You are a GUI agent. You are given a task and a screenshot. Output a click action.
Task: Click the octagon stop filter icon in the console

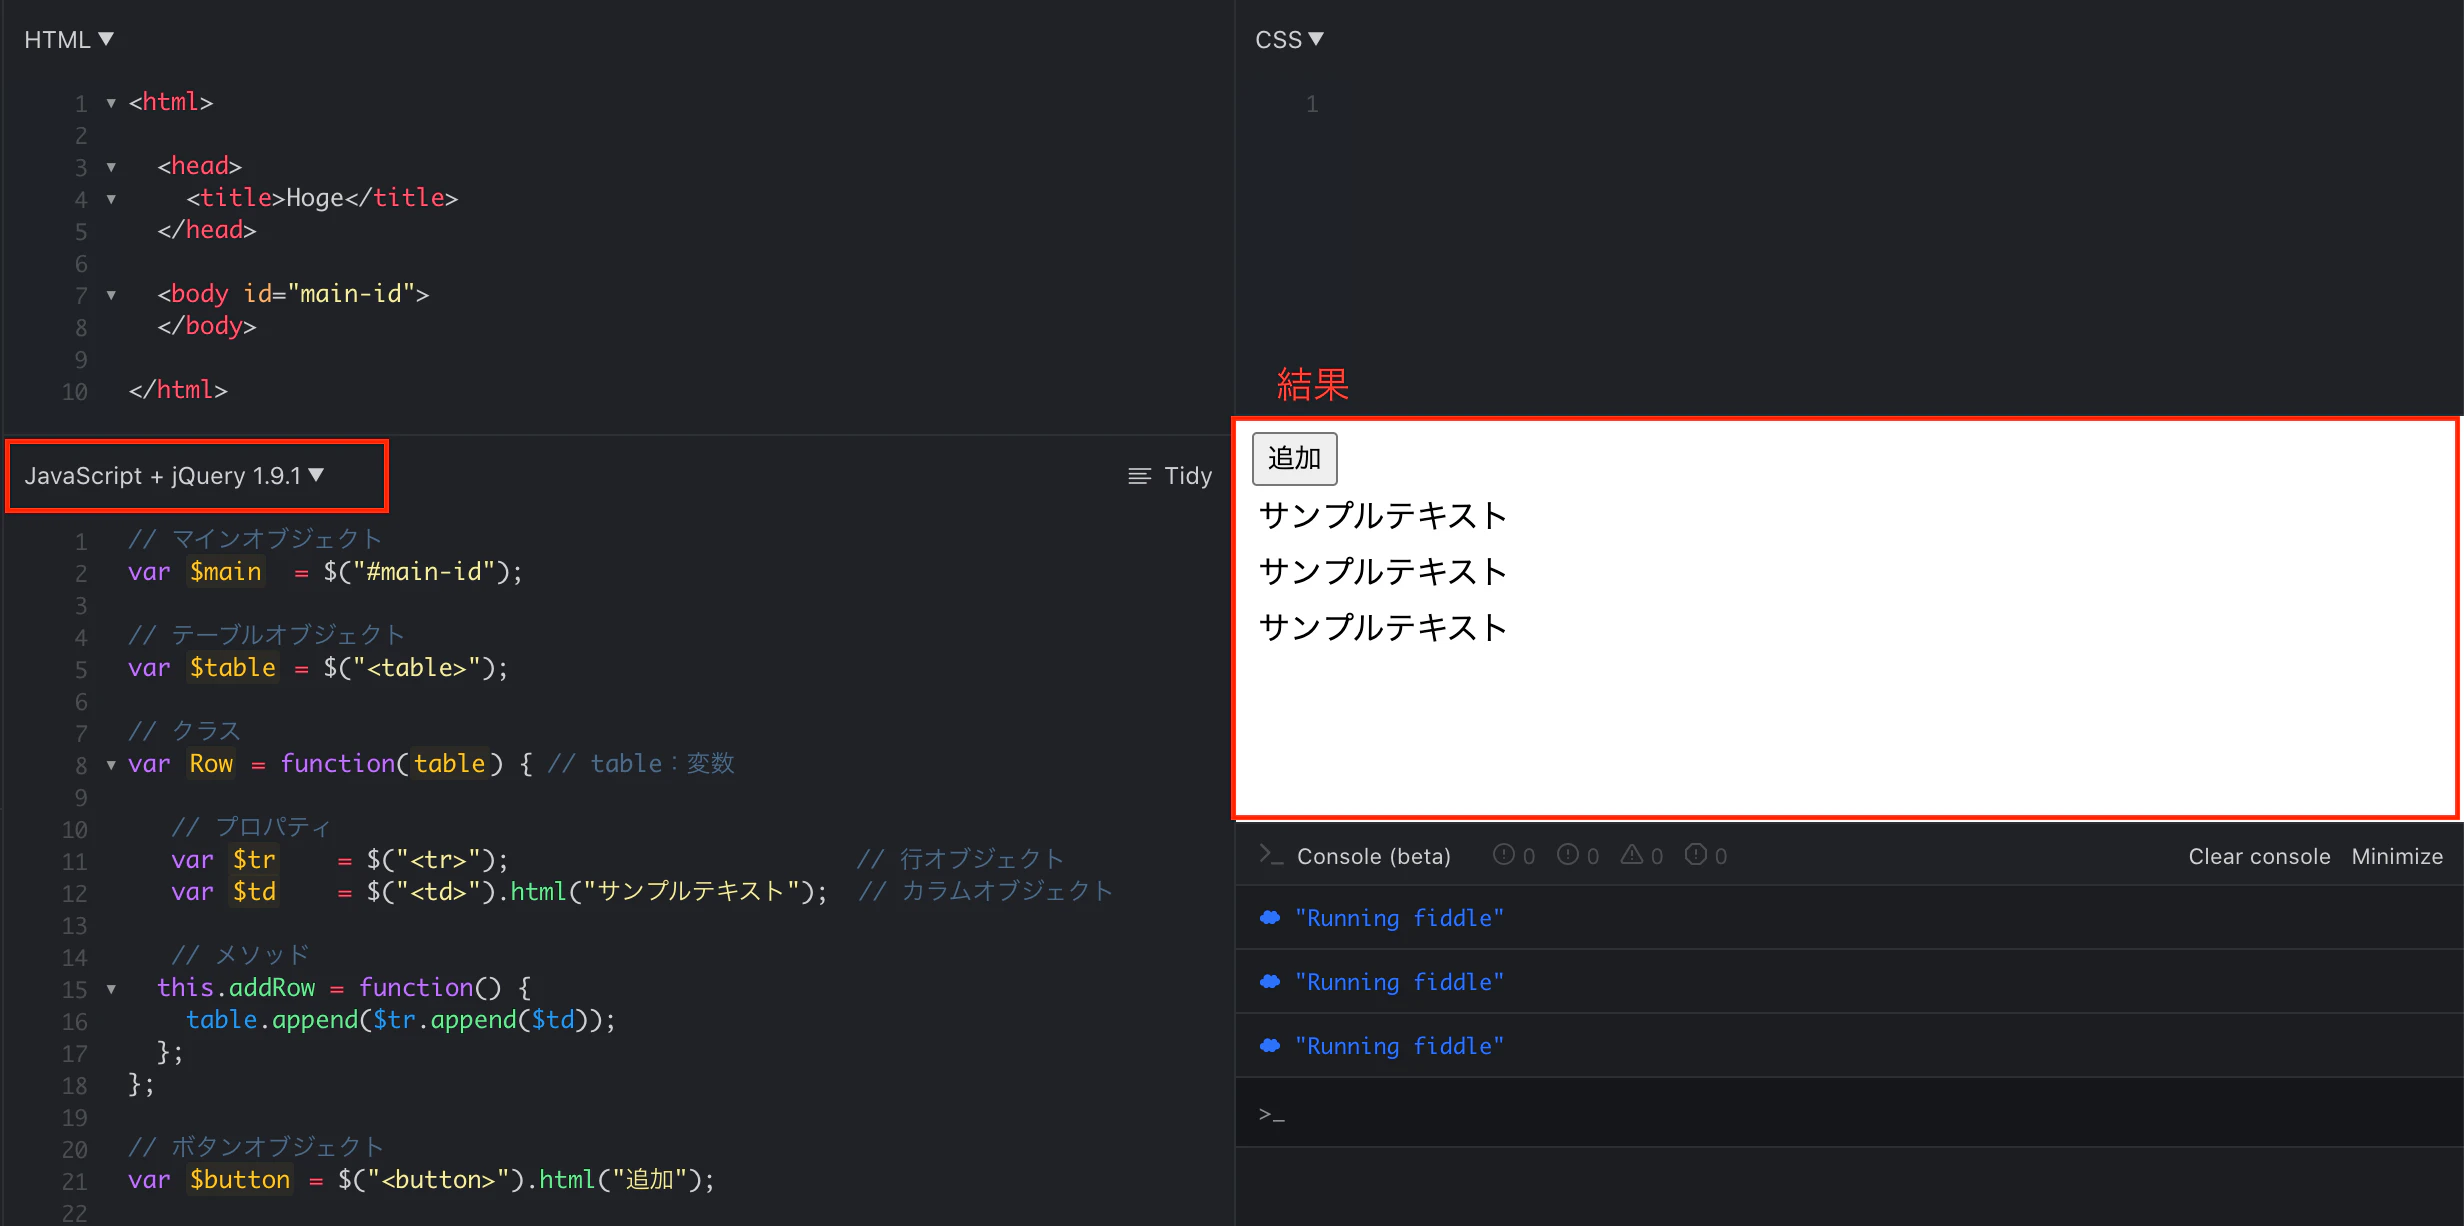coord(1695,855)
